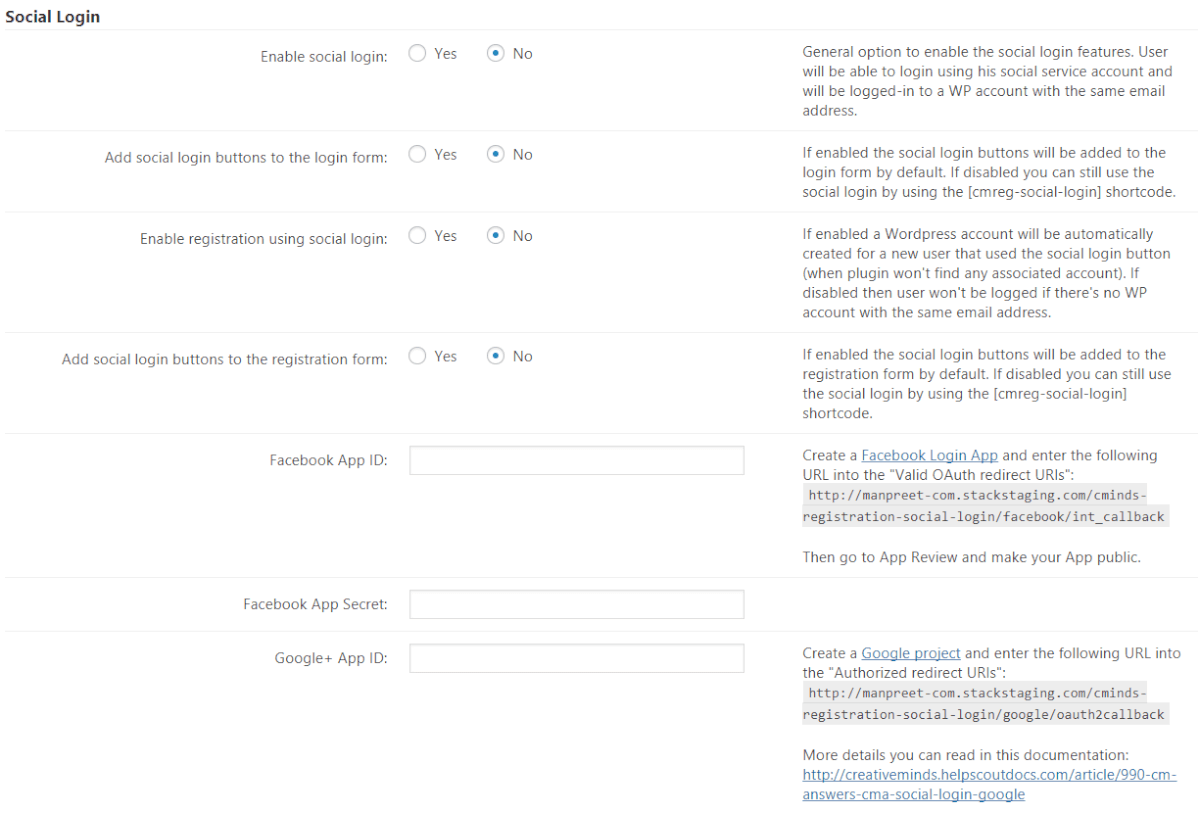Viewport: 1200px width, 814px height.
Task: Click the "Facebook App ID:" label
Action: coord(328,461)
